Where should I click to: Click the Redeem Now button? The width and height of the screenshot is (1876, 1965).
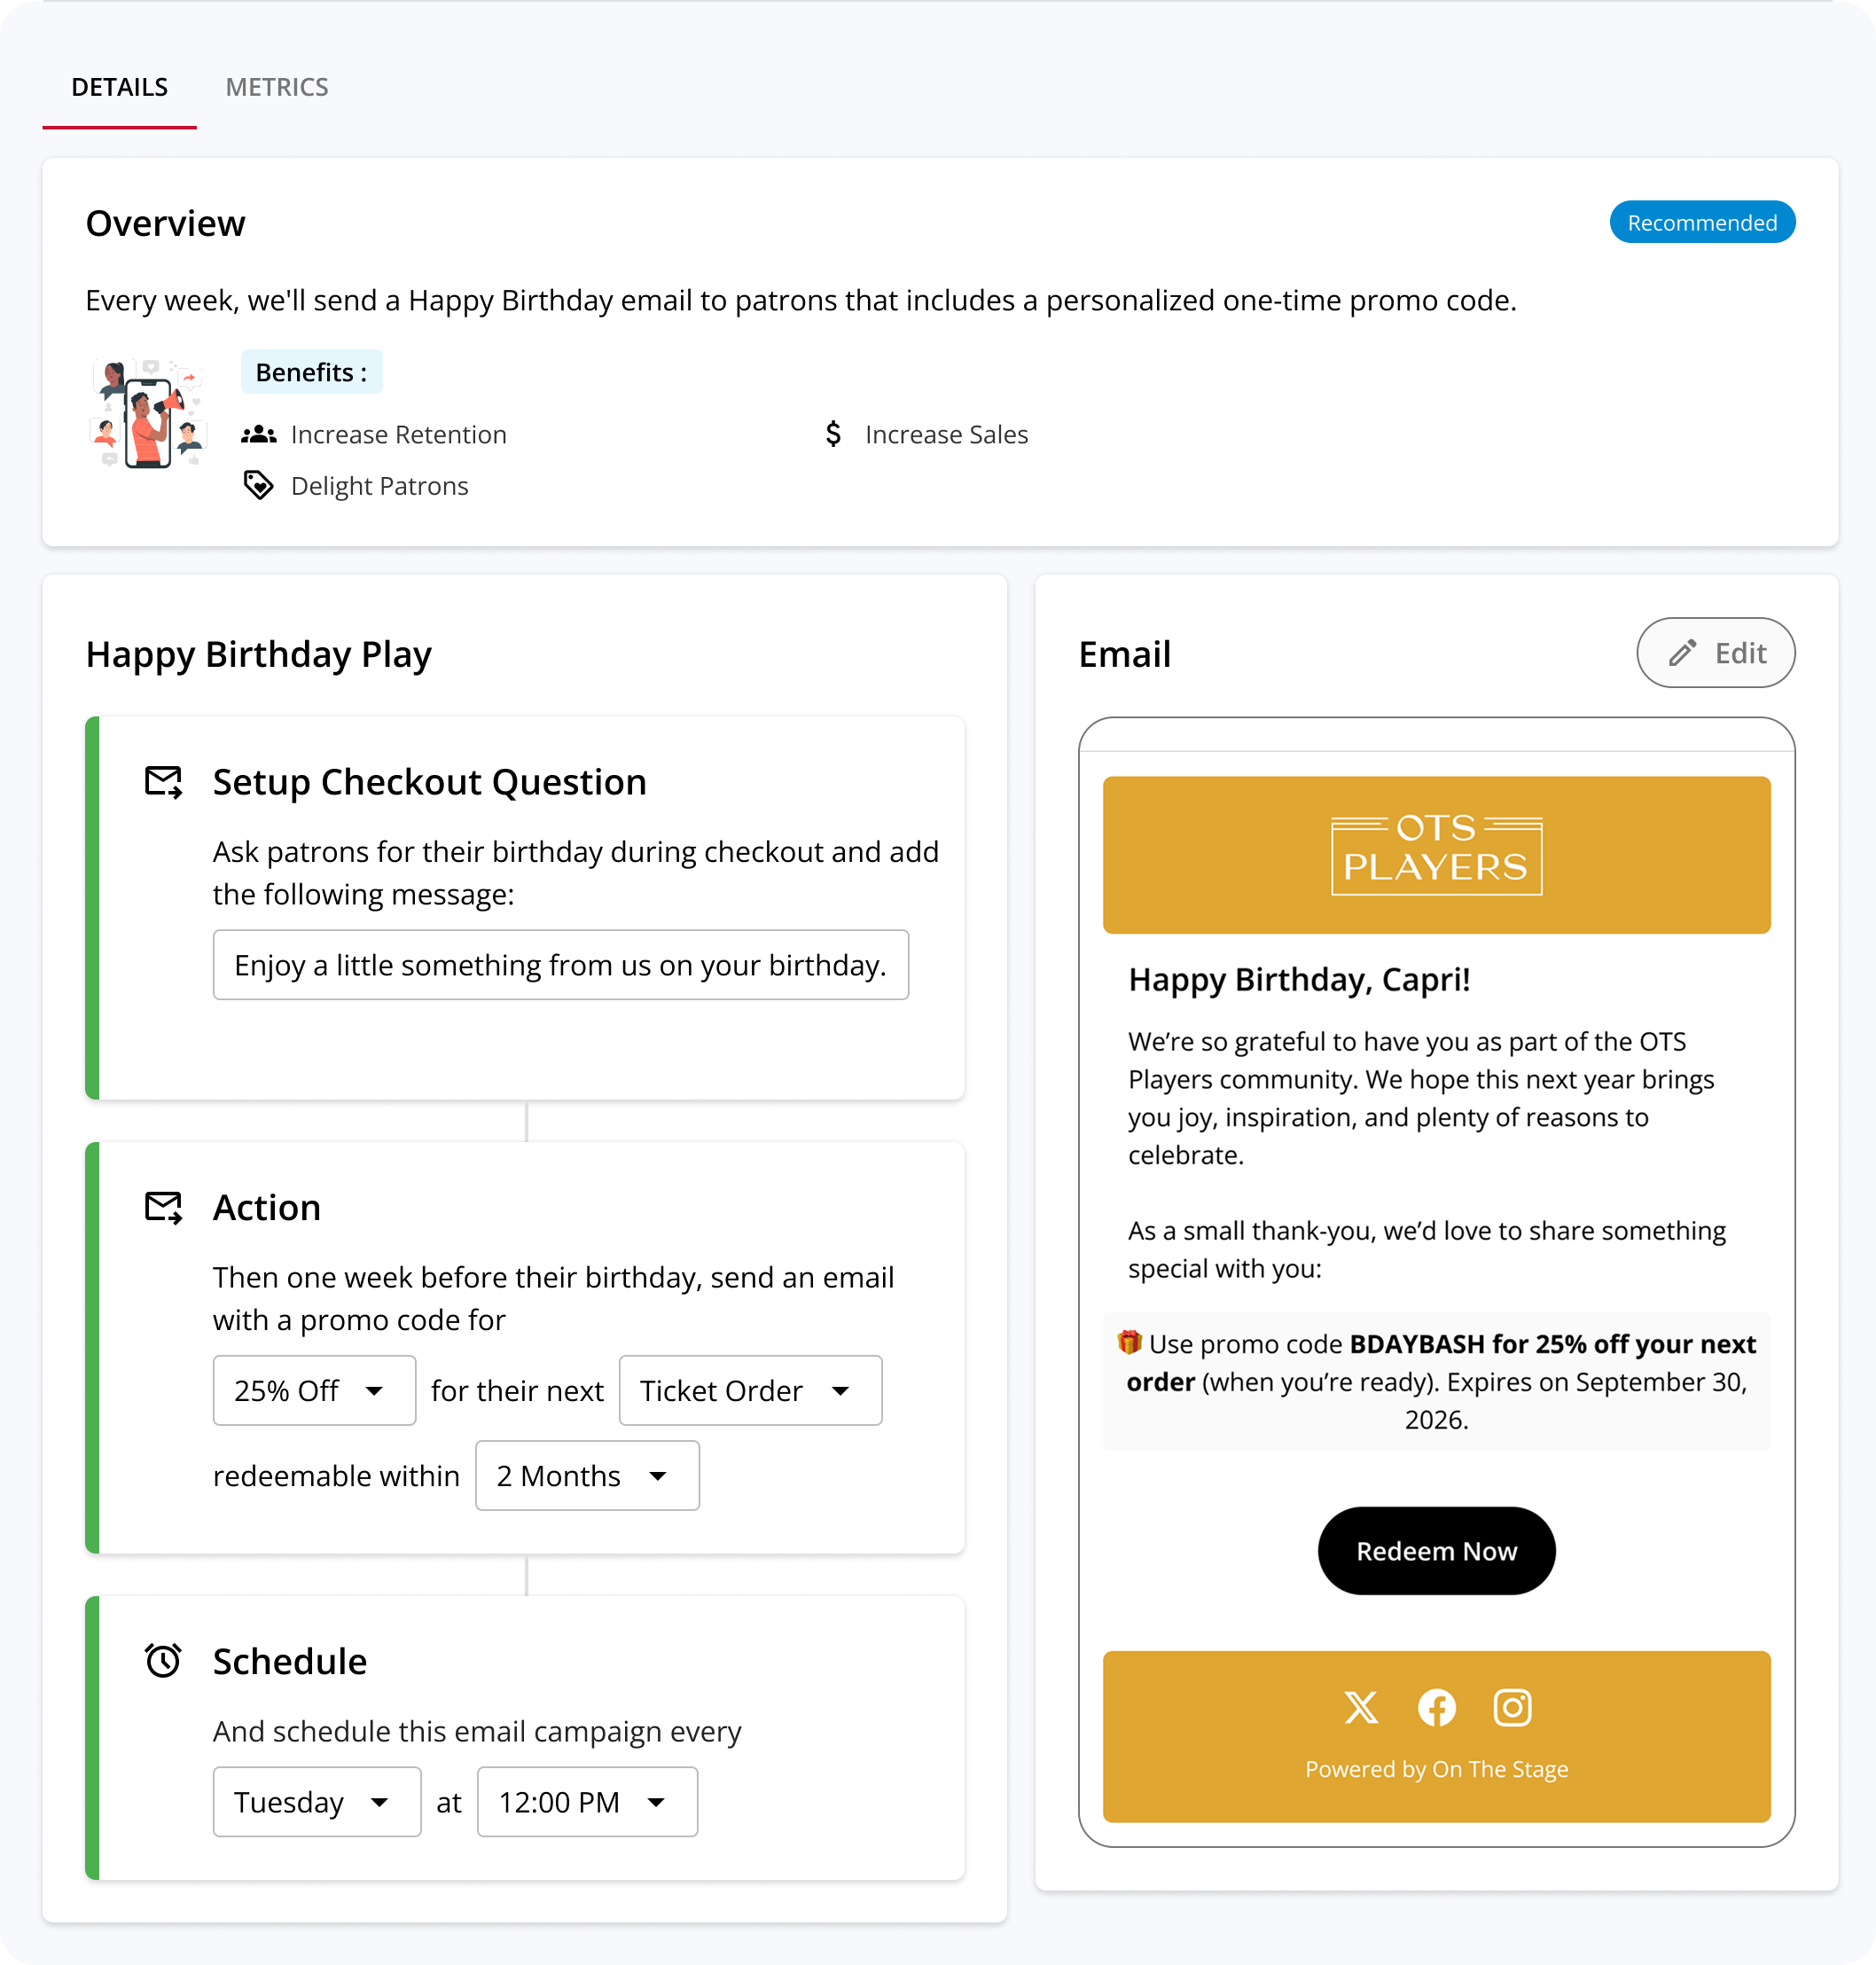pos(1436,1550)
